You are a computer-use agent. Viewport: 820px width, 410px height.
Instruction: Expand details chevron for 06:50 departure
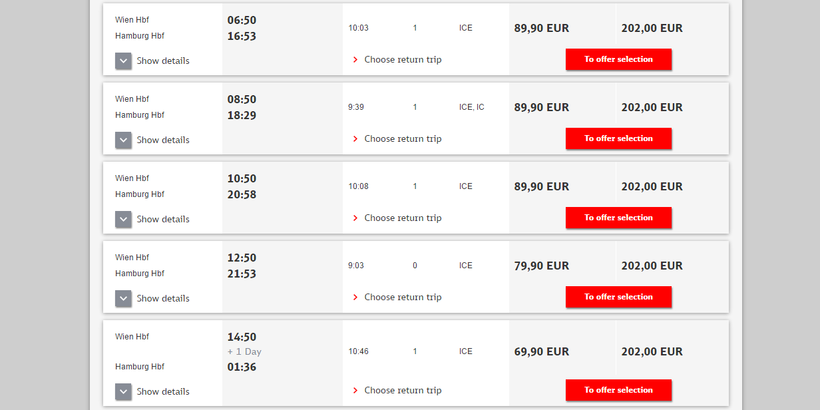(124, 61)
